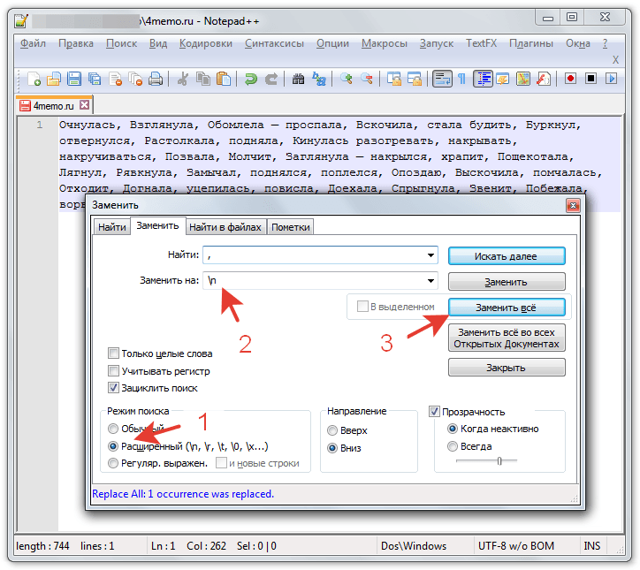Click 'Закрыть' button in dialog
Viewport: 640px width, 570px height.
click(x=507, y=367)
